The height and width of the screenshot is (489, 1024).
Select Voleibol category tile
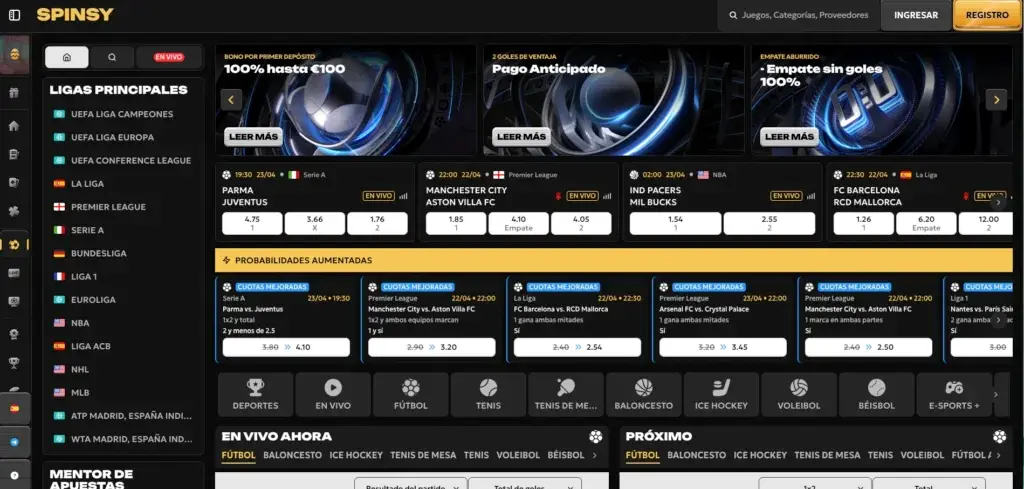pyautogui.click(x=799, y=394)
